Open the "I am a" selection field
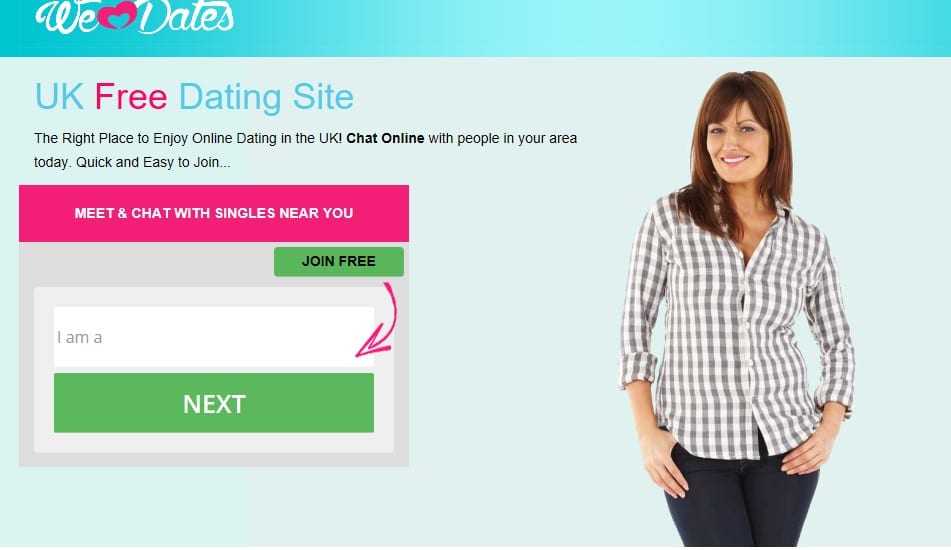Screen dimensions: 951x550 tap(213, 337)
